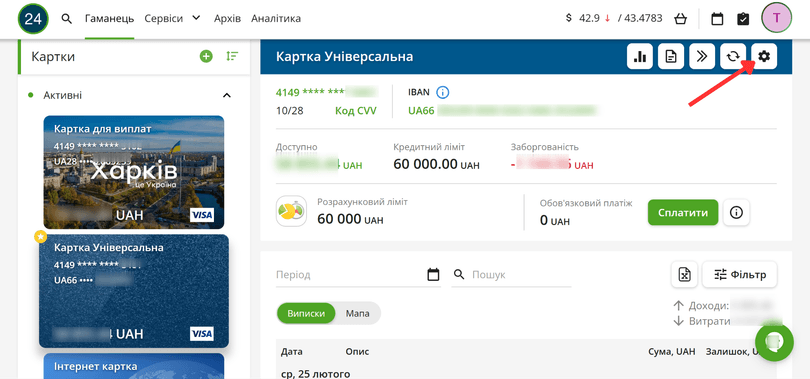Switch to the Виписки view
The width and height of the screenshot is (810, 379).
(x=306, y=313)
